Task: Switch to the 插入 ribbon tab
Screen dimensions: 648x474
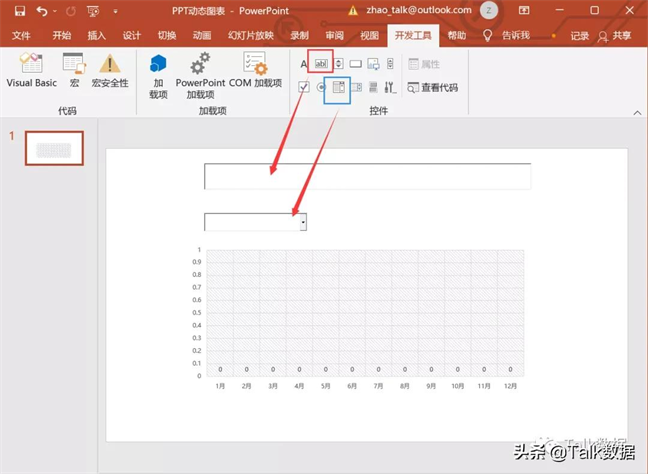Action: [x=97, y=35]
